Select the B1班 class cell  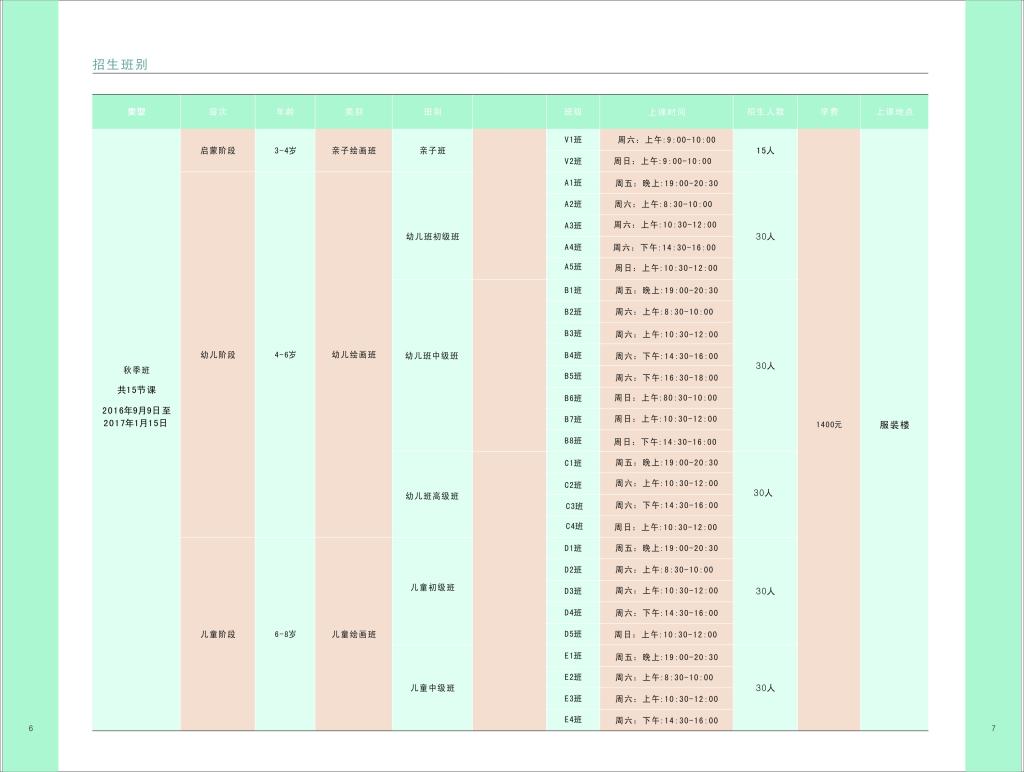(573, 290)
